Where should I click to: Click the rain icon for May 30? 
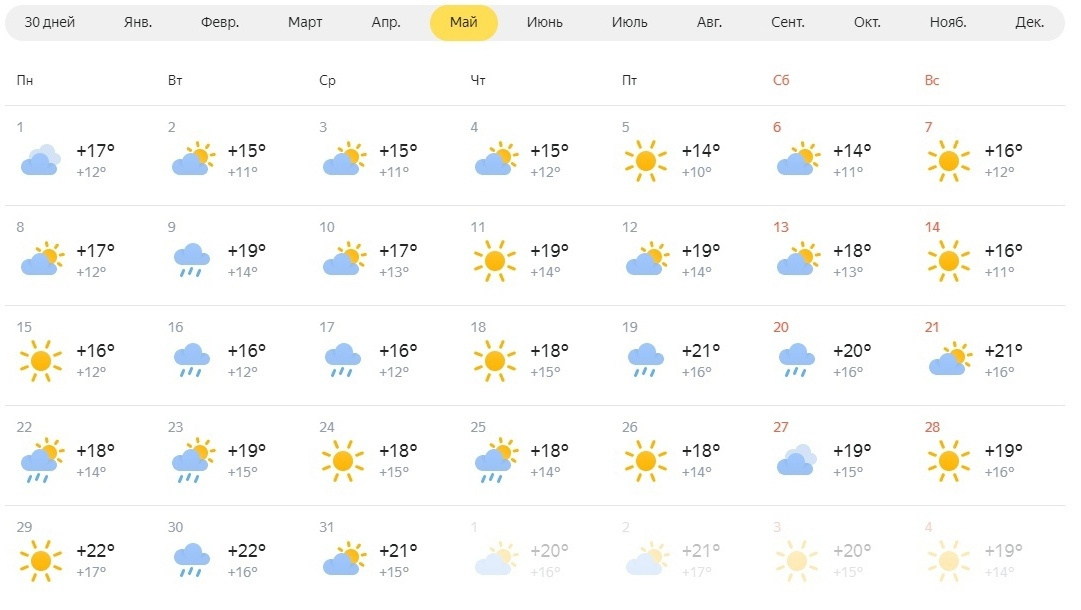click(192, 560)
